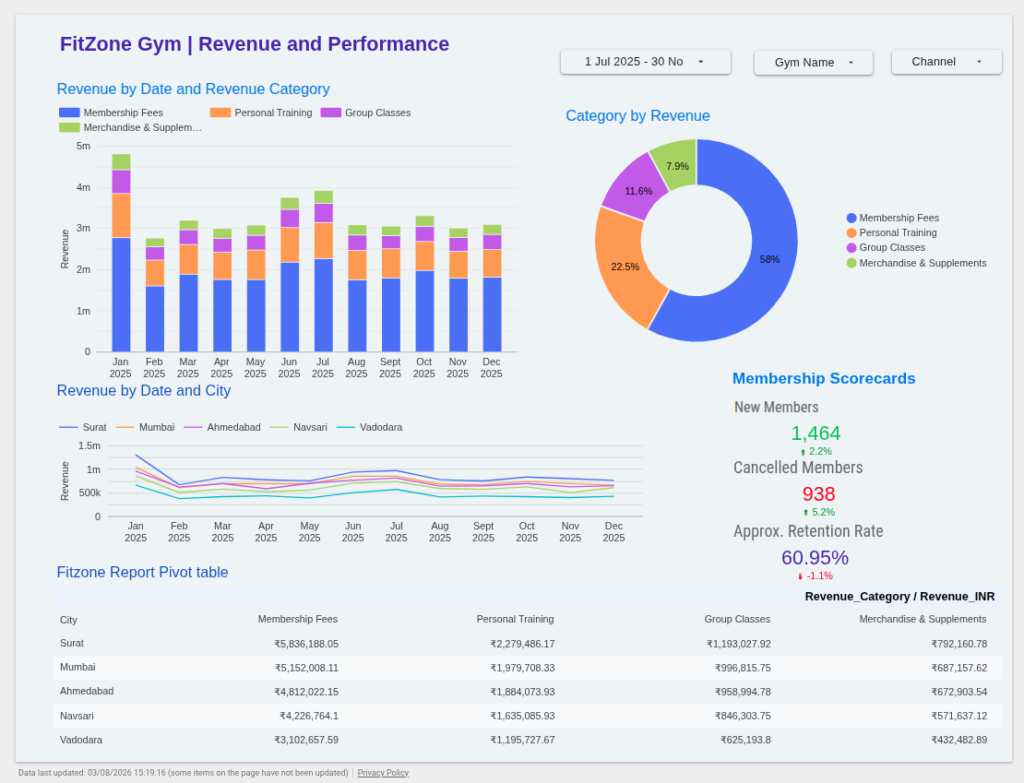
Task: Click the 58% donut slice
Action: tap(771, 259)
